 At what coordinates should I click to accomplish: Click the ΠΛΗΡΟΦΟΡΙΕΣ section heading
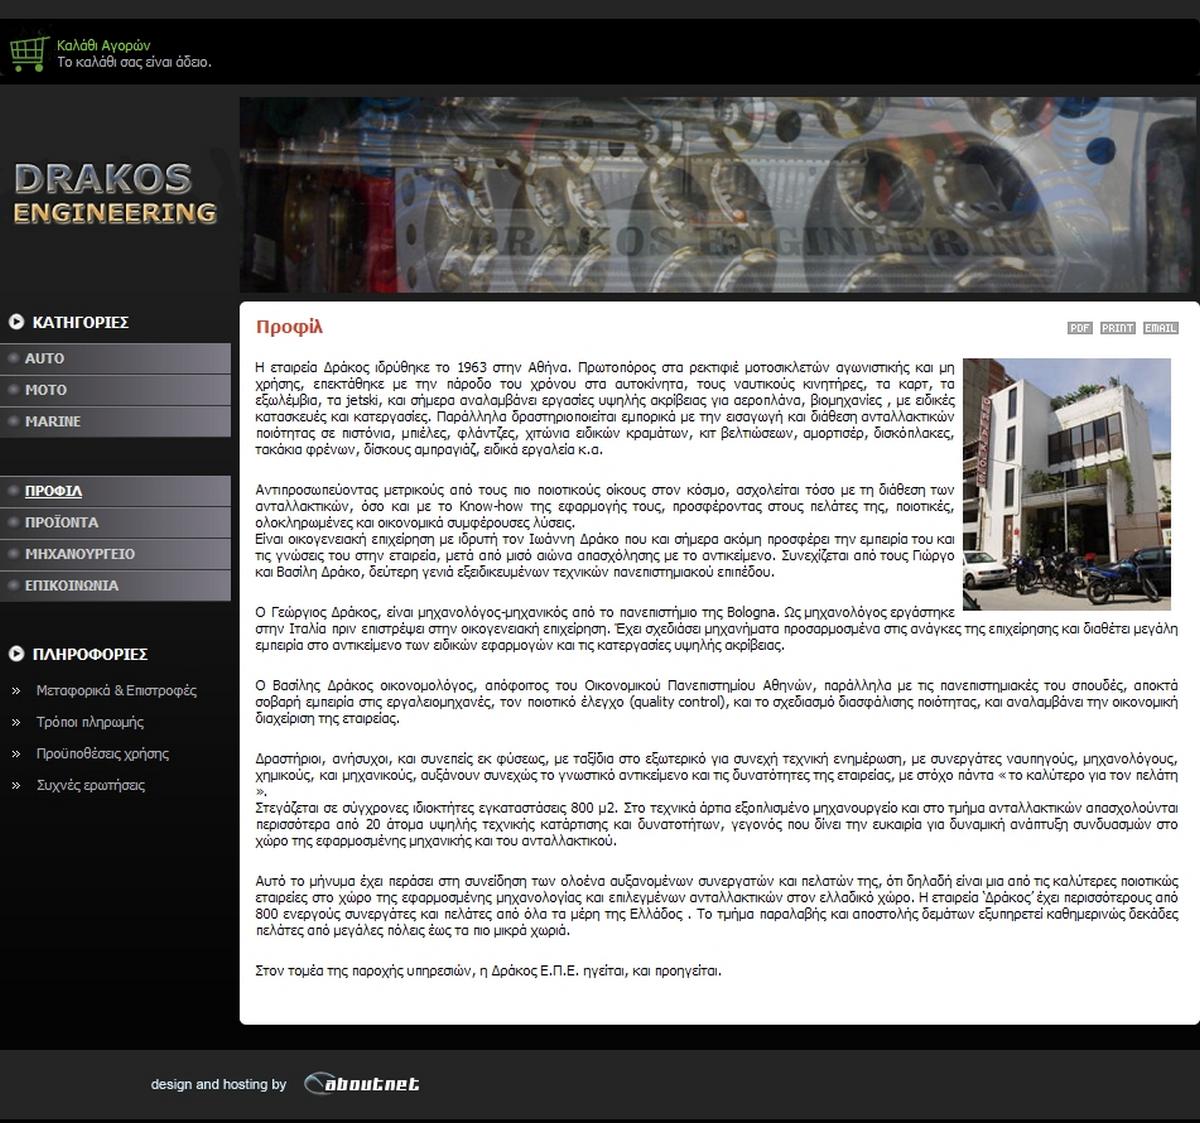(x=90, y=654)
